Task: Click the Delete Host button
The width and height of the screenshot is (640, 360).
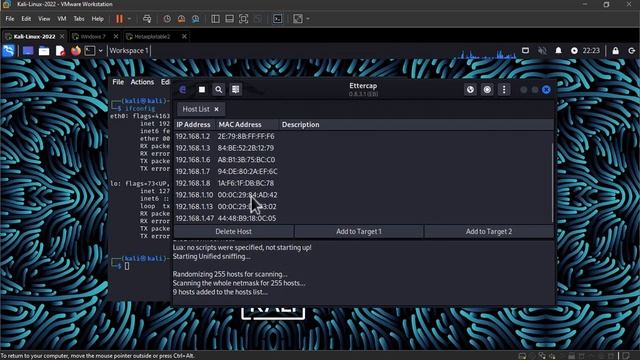Action: click(x=233, y=231)
